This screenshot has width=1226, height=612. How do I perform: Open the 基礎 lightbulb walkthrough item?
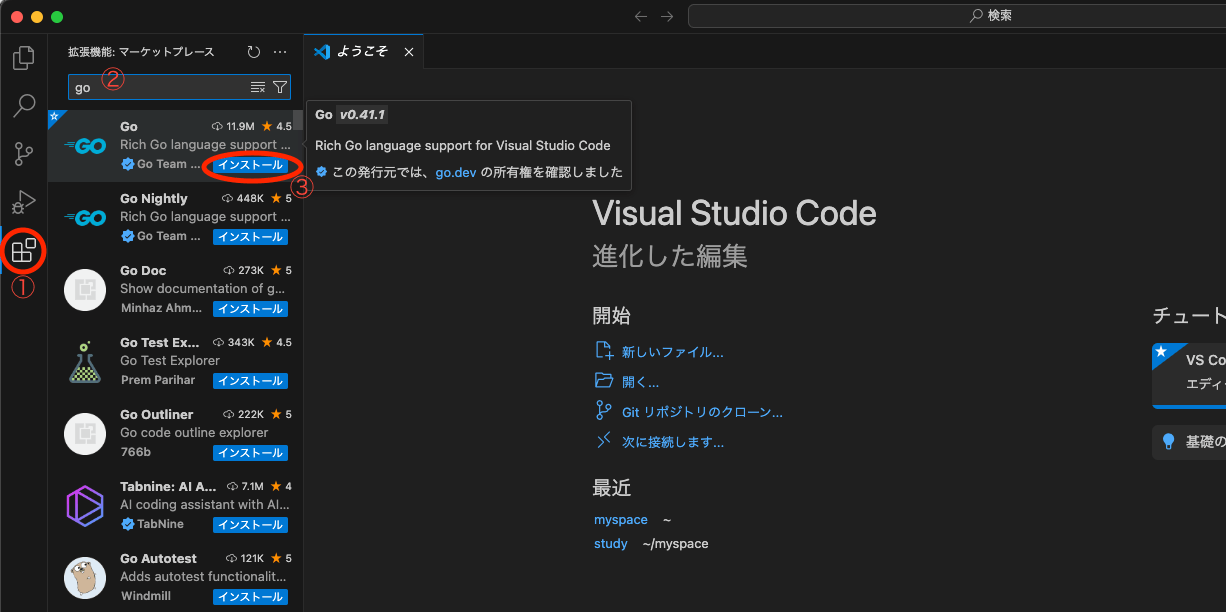[x=1189, y=442]
